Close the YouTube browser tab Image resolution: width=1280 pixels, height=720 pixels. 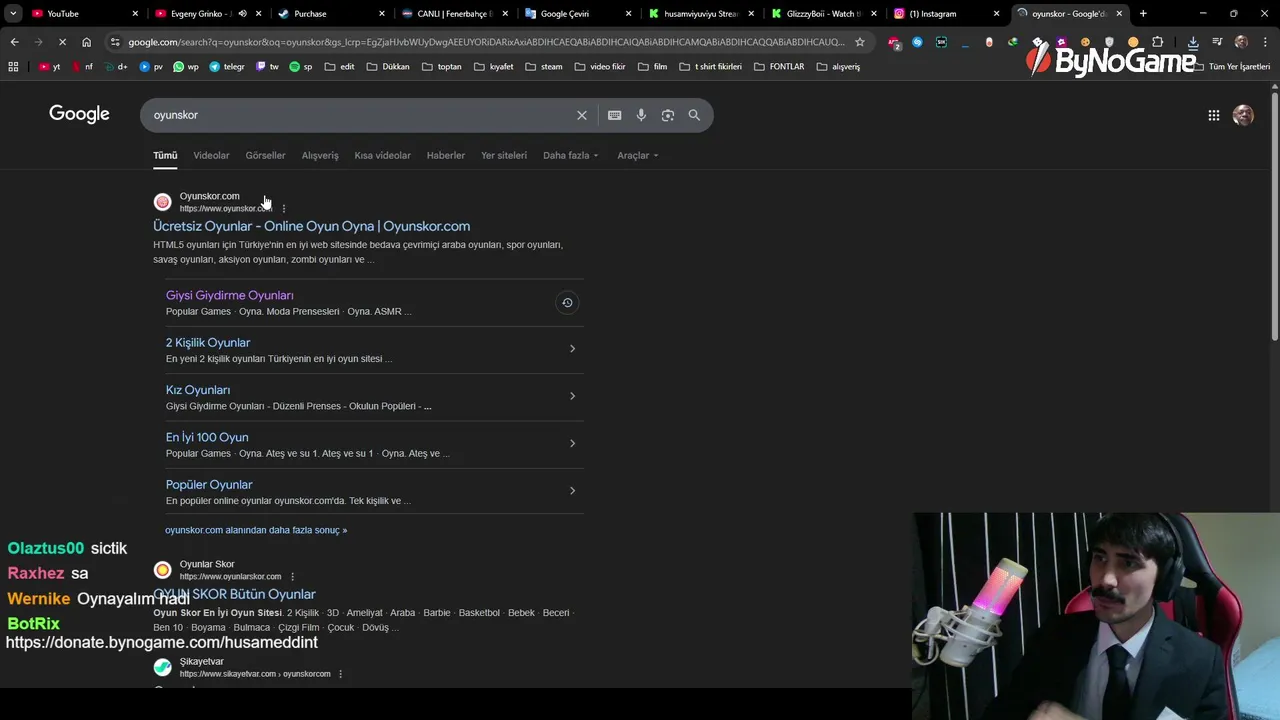point(135,14)
